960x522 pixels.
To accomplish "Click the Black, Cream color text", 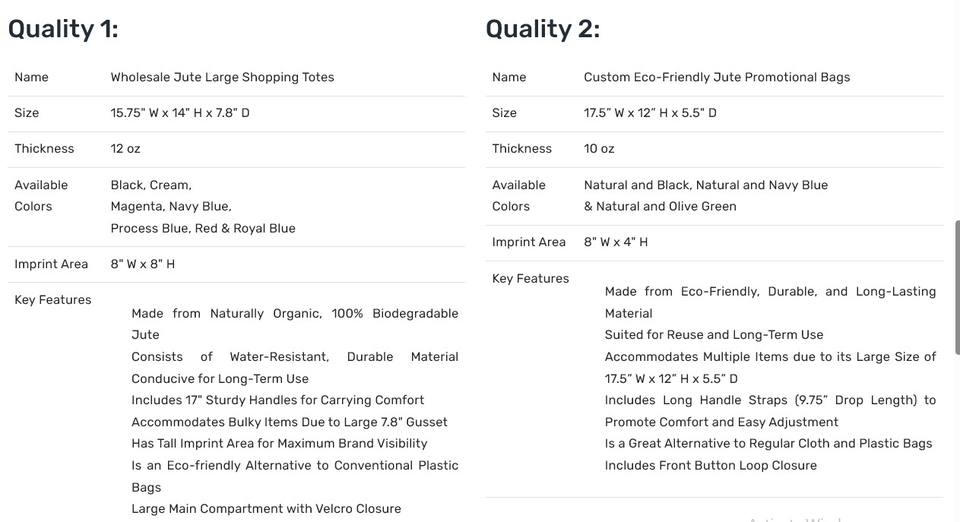I will pyautogui.click(x=151, y=185).
